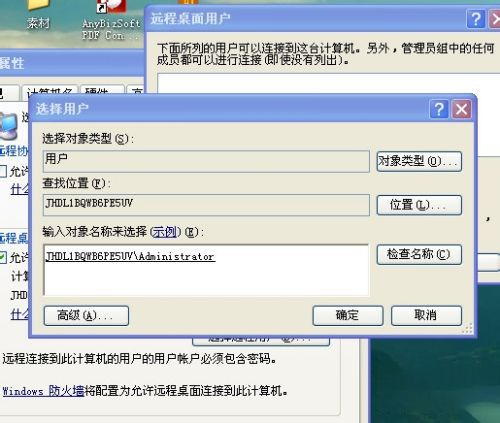Toggle the unchecked 允许 remote assistance checkbox
This screenshot has height=423, width=500.
tap(3, 171)
